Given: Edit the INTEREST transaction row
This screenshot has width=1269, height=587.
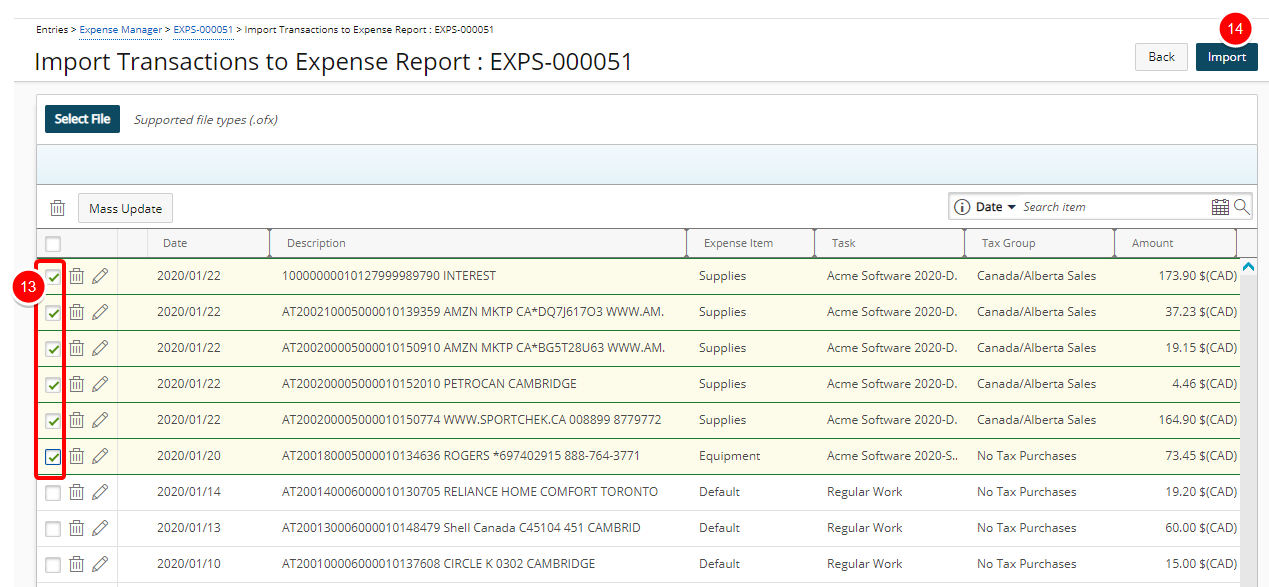Looking at the screenshot, I should pyautogui.click(x=100, y=276).
